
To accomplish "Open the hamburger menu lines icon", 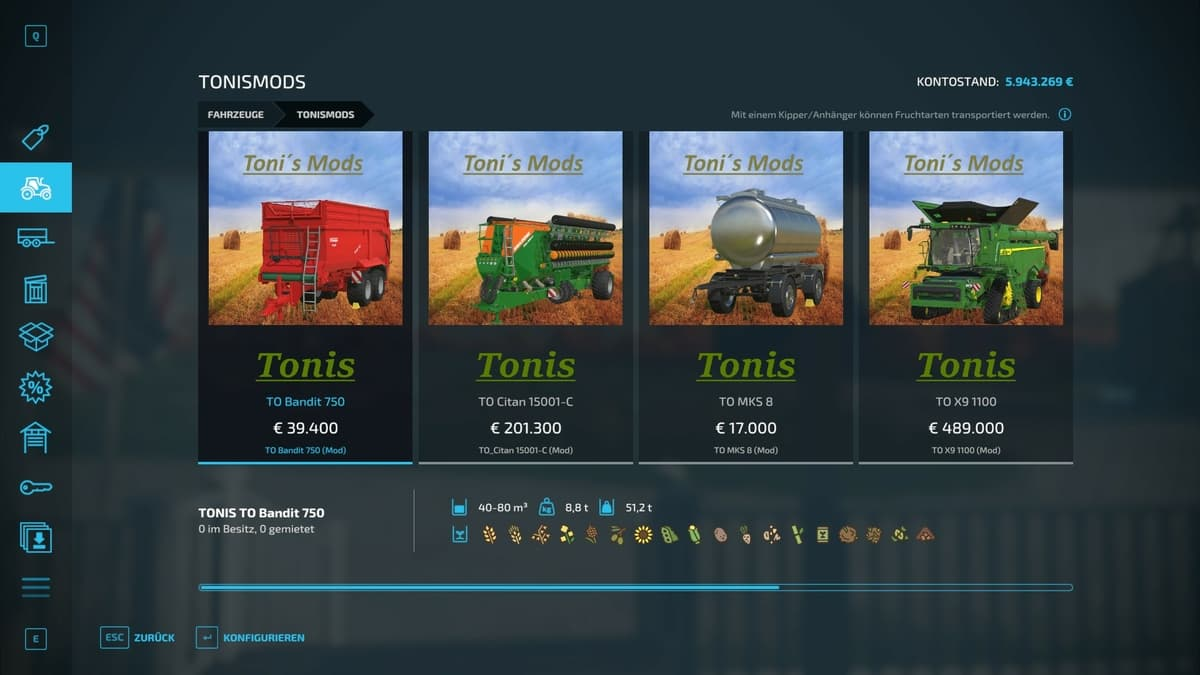I will point(36,587).
